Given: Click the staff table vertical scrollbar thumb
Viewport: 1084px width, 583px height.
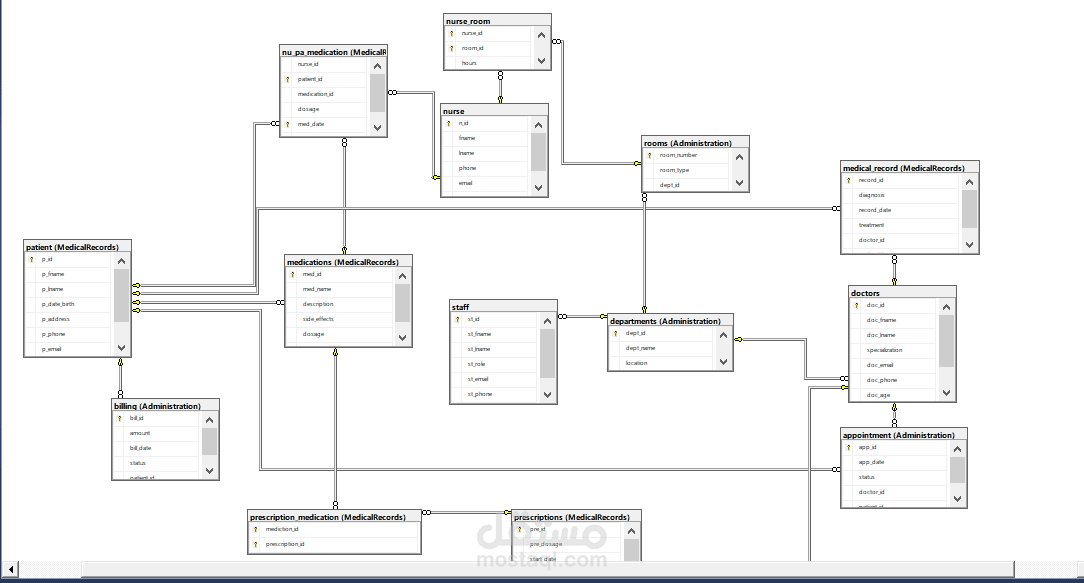Looking at the screenshot, I should pyautogui.click(x=548, y=353).
